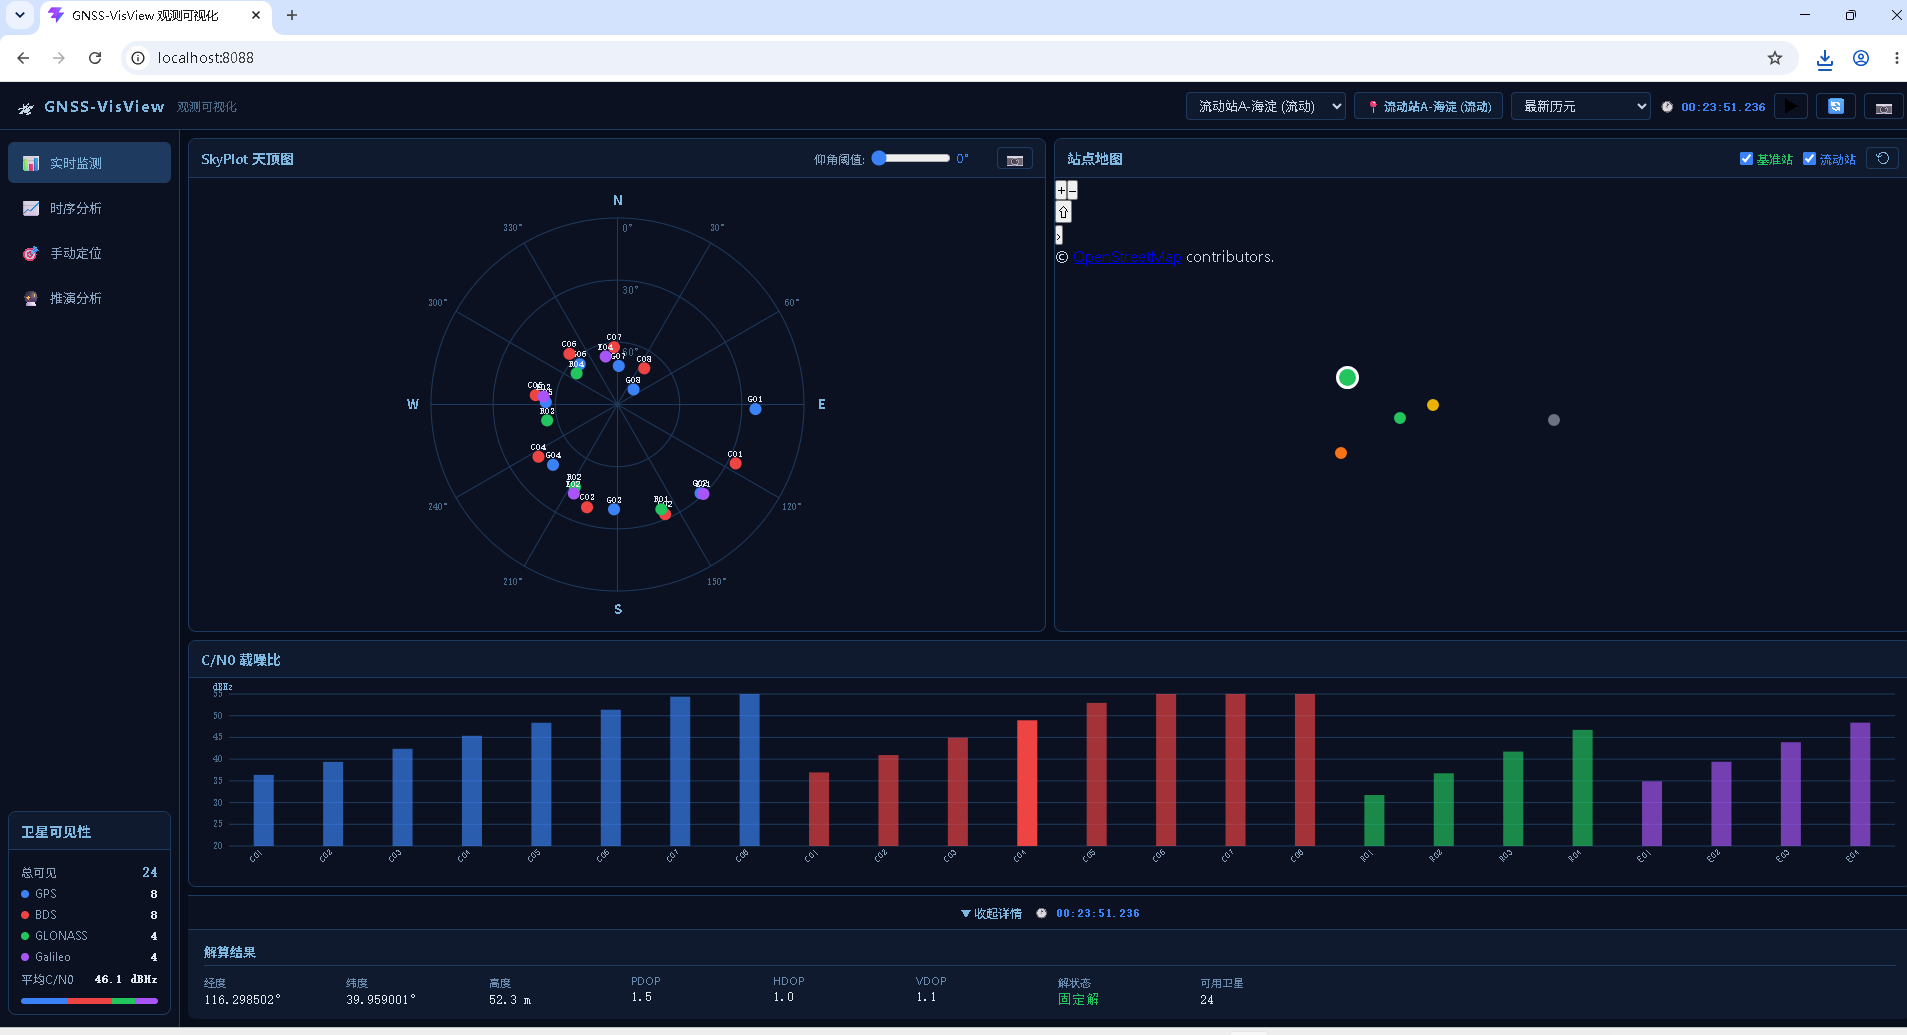Click the site info icon in address bar
Viewport: 1907px width, 1035px height.
(x=138, y=58)
